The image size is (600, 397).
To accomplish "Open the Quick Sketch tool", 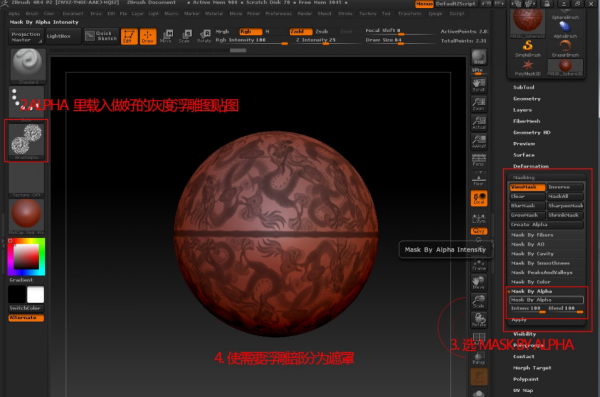I will click(101, 36).
